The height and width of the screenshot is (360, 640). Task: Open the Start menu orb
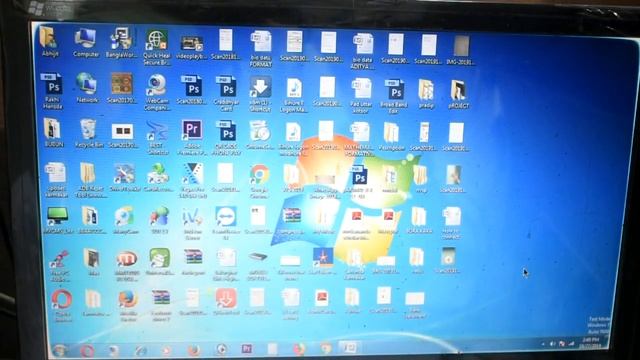60,351
